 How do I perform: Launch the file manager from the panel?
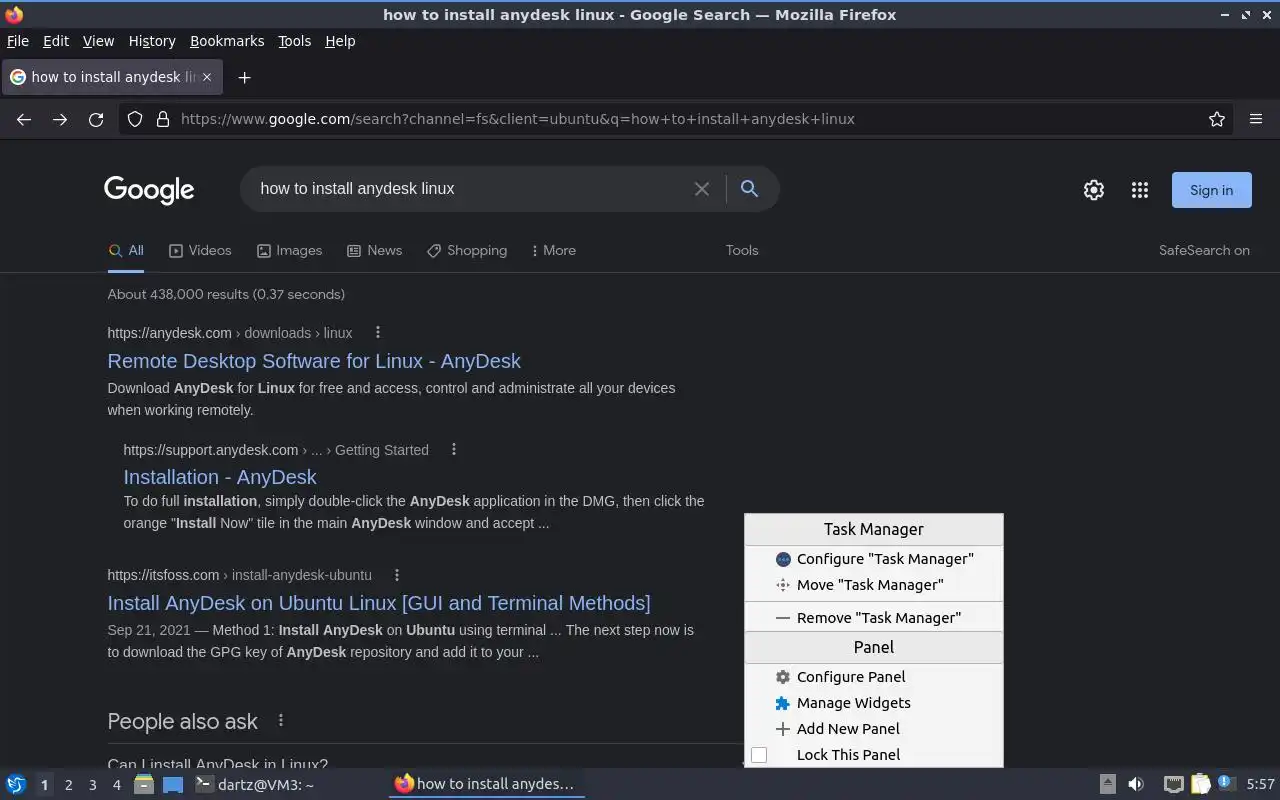point(144,784)
